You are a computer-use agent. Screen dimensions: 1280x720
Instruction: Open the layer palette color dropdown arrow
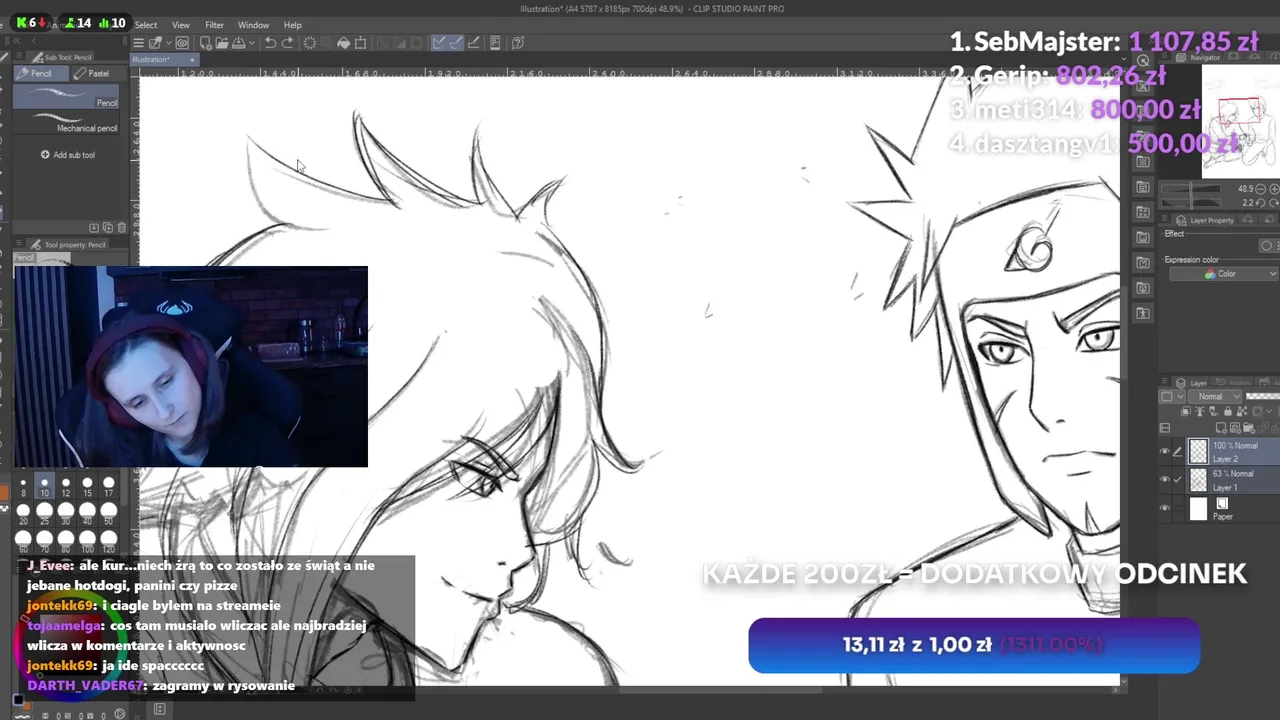click(1181, 397)
